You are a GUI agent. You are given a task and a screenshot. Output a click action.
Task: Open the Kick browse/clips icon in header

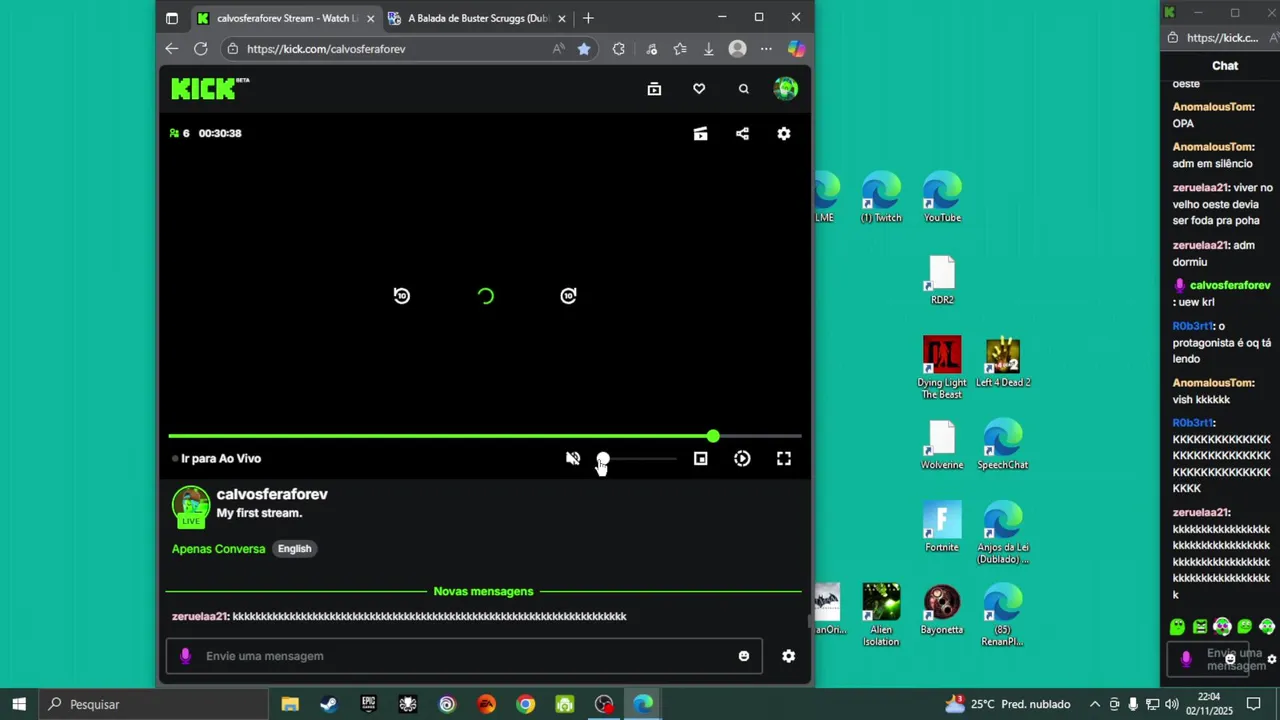pos(654,89)
